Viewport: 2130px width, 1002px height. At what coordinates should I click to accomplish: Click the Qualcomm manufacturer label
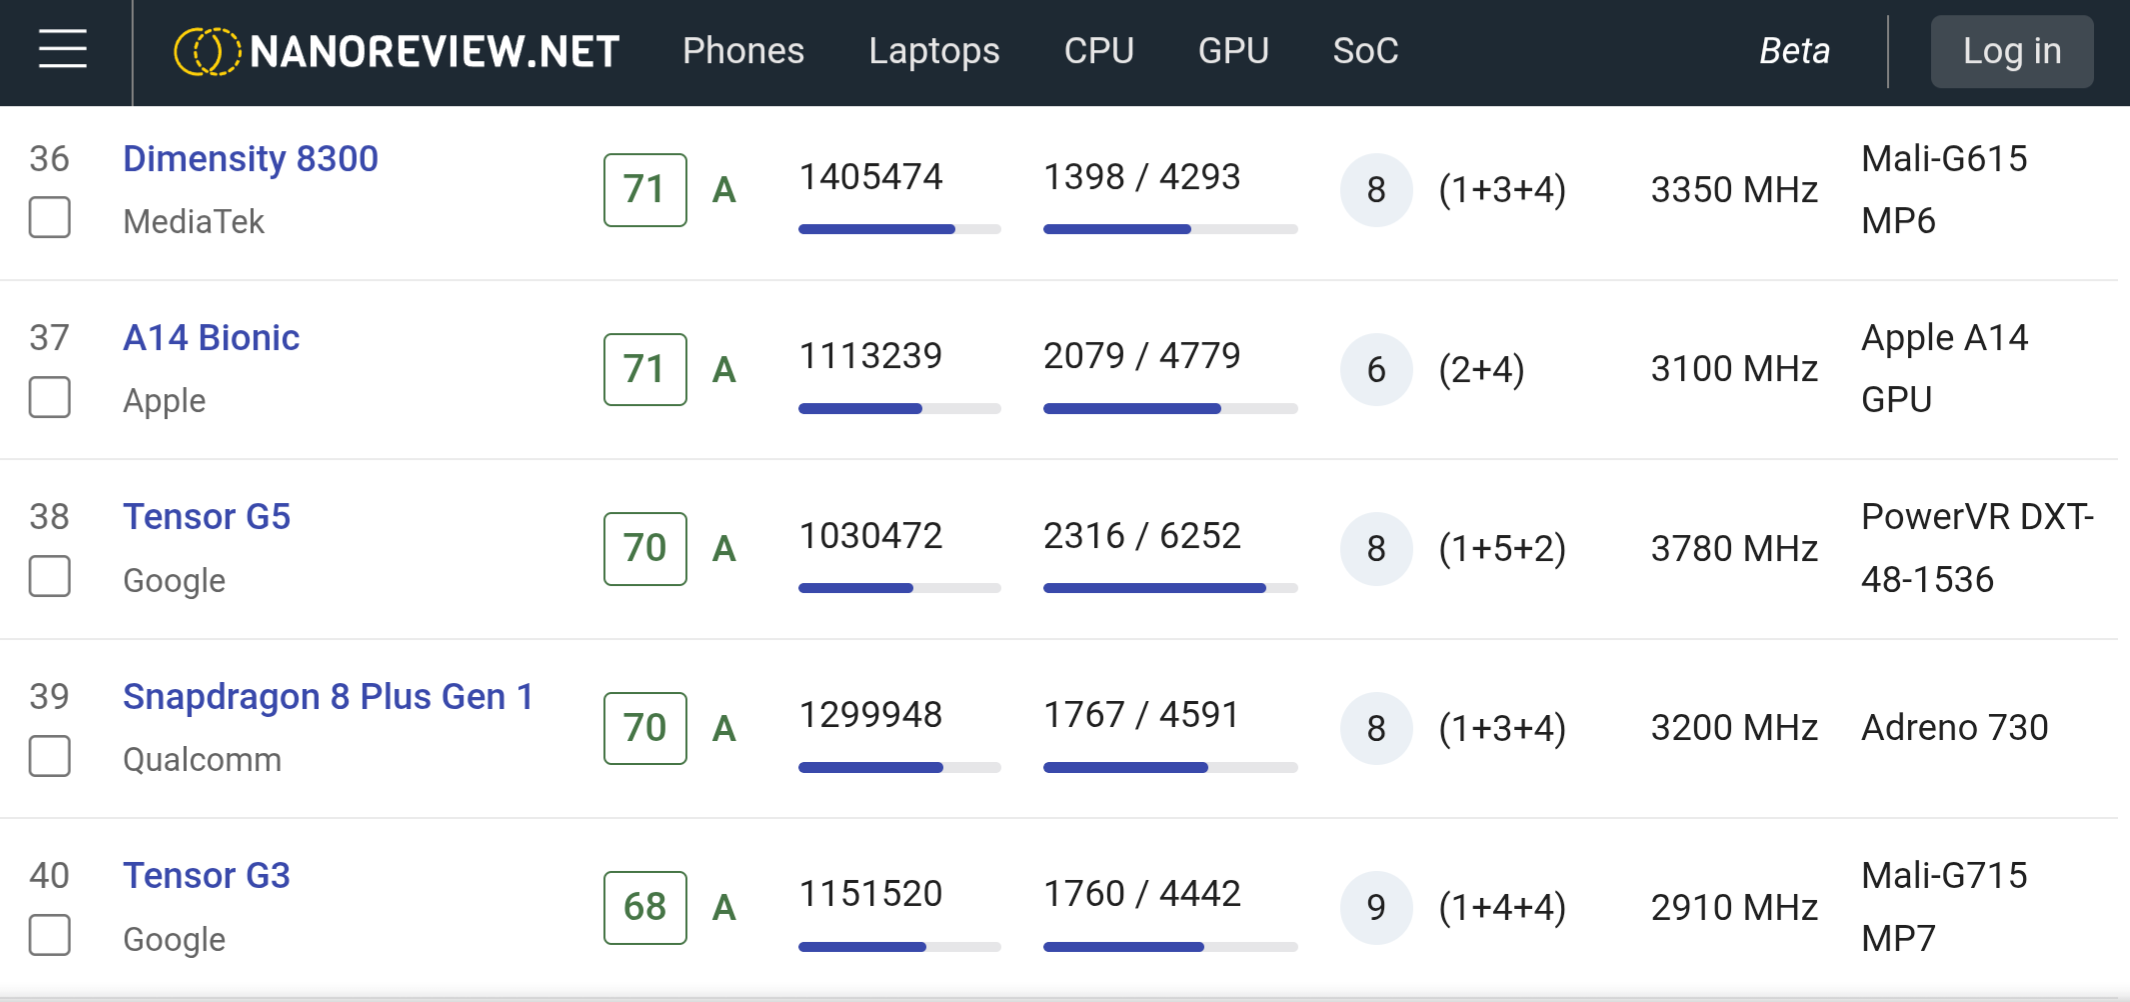click(x=202, y=760)
